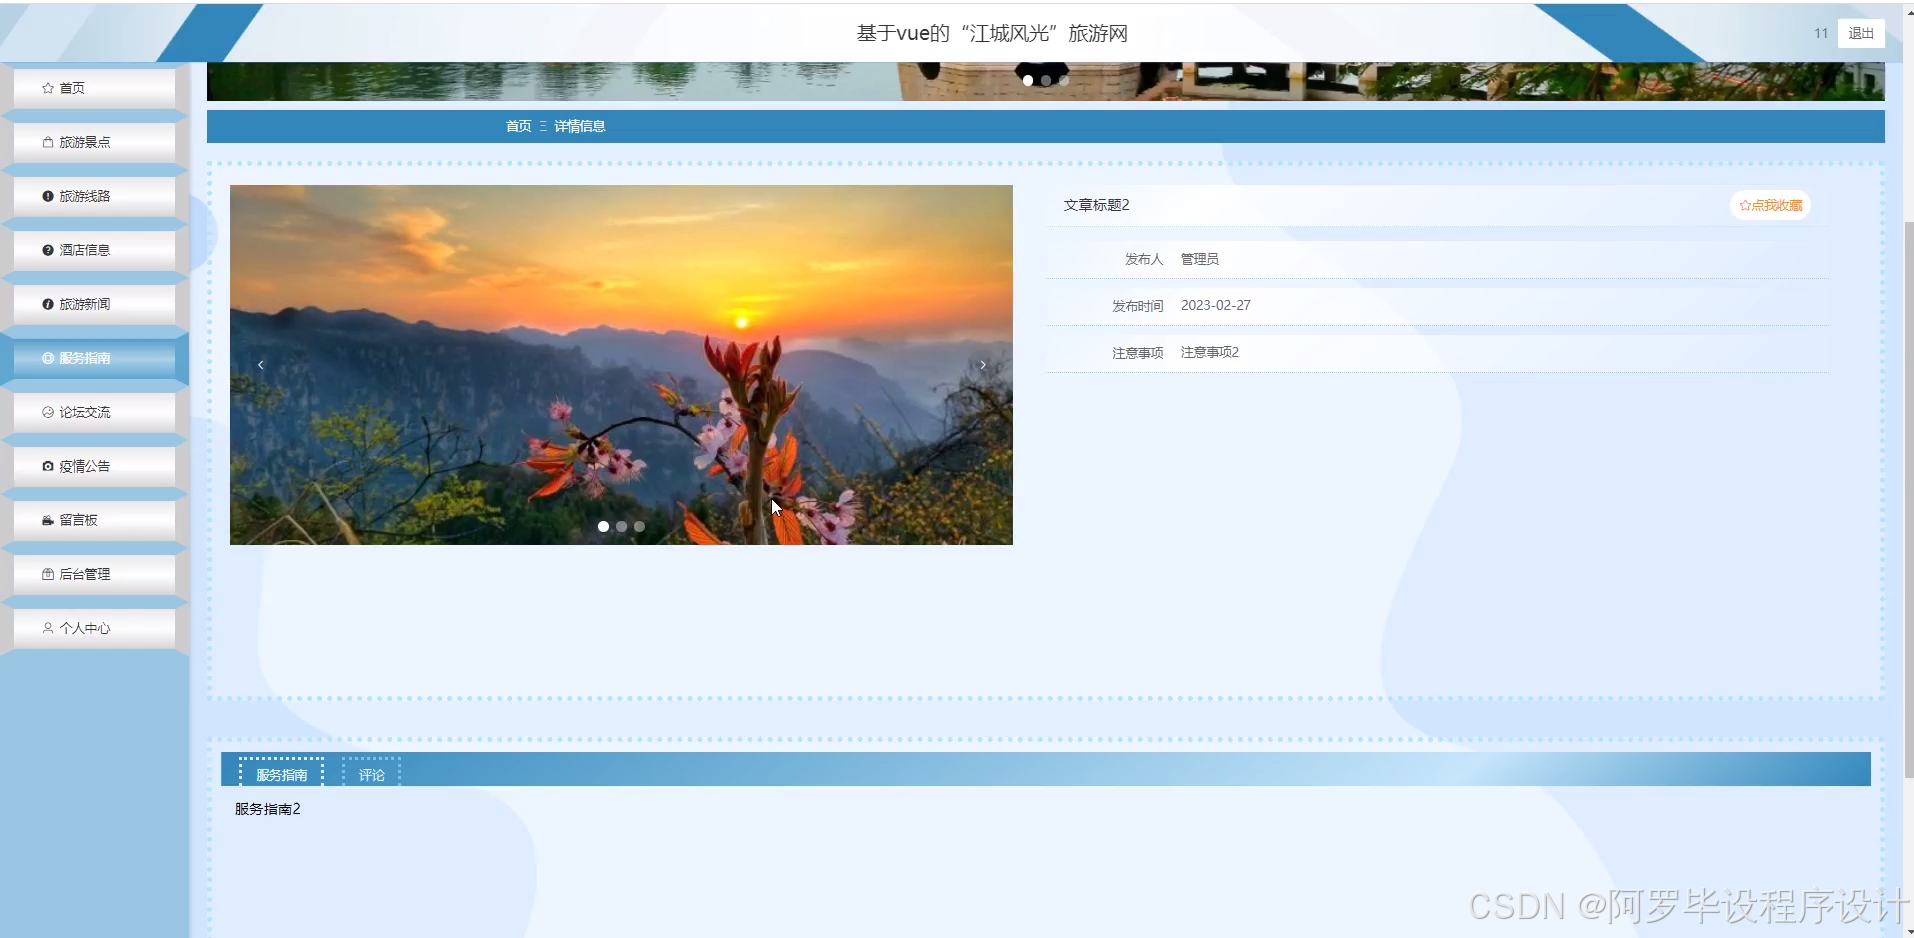The height and width of the screenshot is (938, 1914).
Task: Click the round icon beside 旅游线路
Action: (48, 196)
